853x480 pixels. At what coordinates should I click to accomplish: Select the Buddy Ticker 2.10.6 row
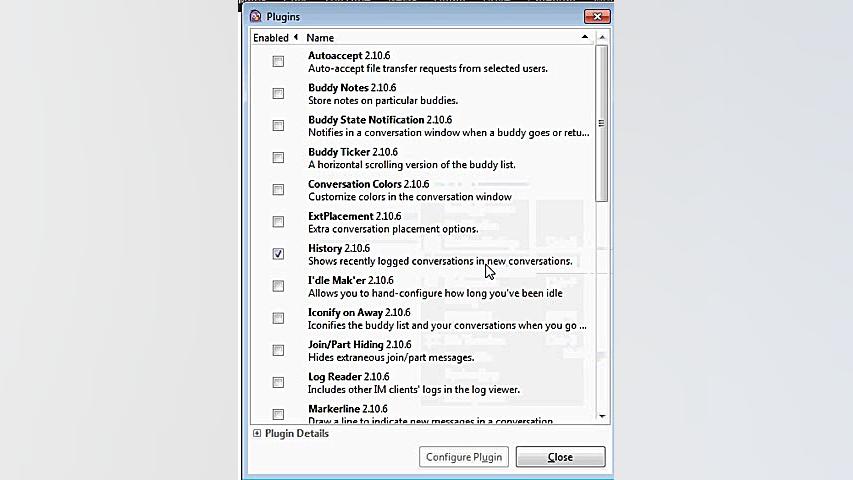point(423,158)
